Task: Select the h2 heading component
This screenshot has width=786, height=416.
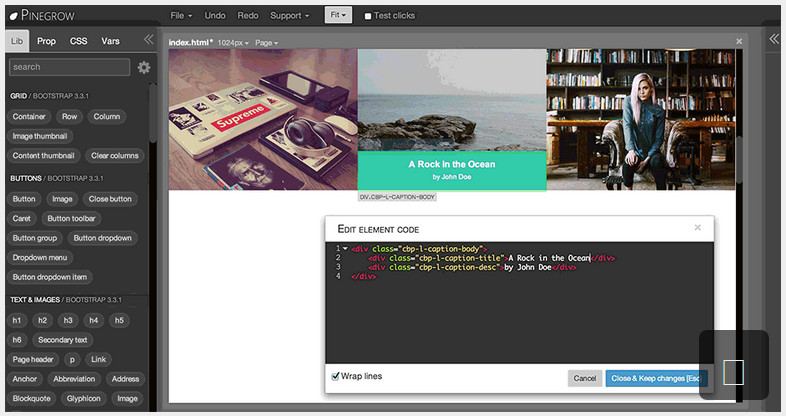Action: [42, 320]
